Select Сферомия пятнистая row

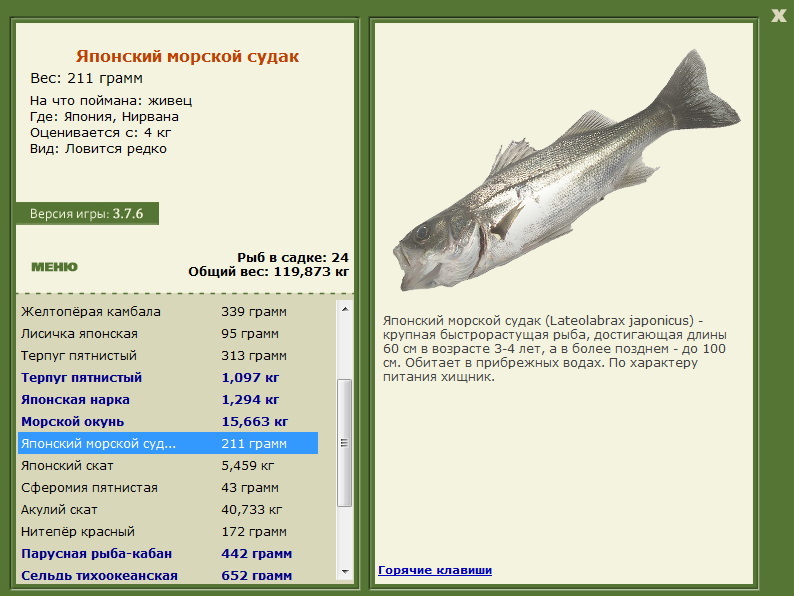pyautogui.click(x=168, y=488)
